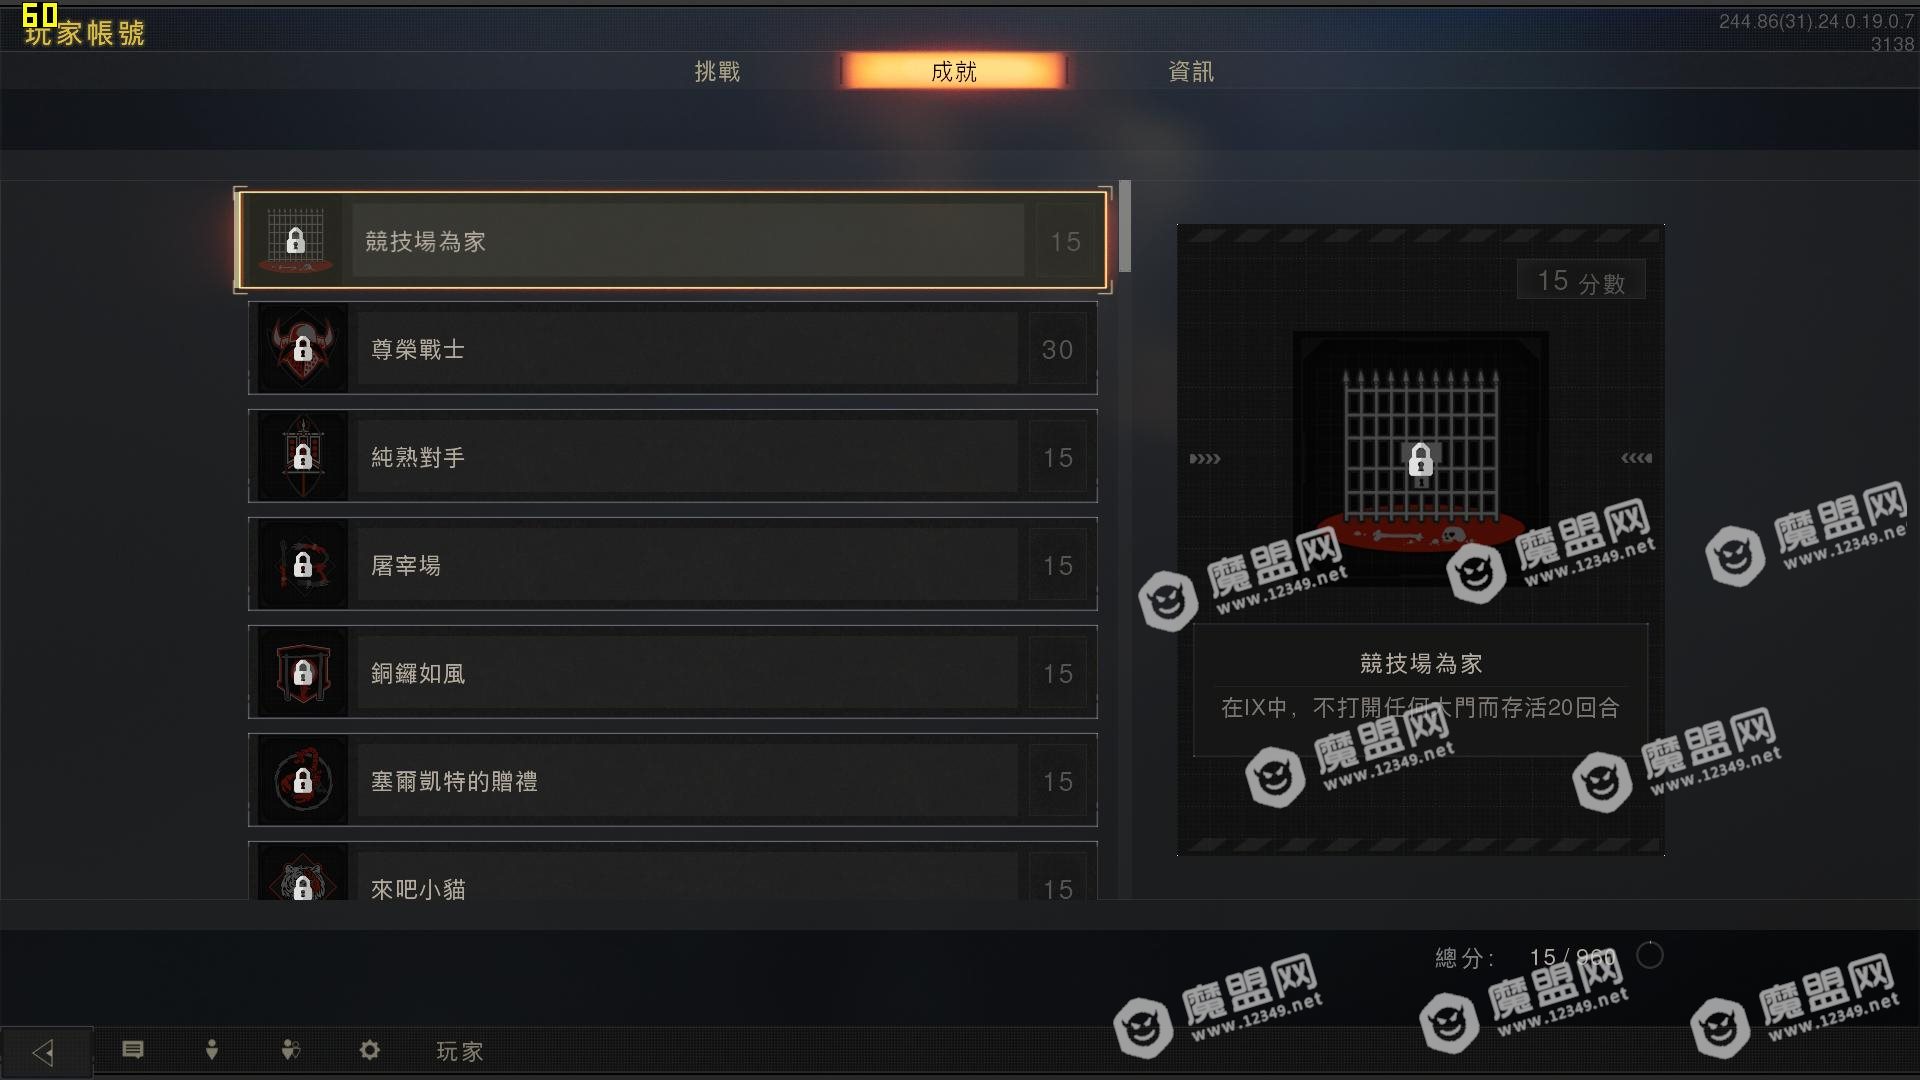Select the 競技場為家 achievement row
Viewport: 1920px width, 1080px height.
tap(673, 241)
